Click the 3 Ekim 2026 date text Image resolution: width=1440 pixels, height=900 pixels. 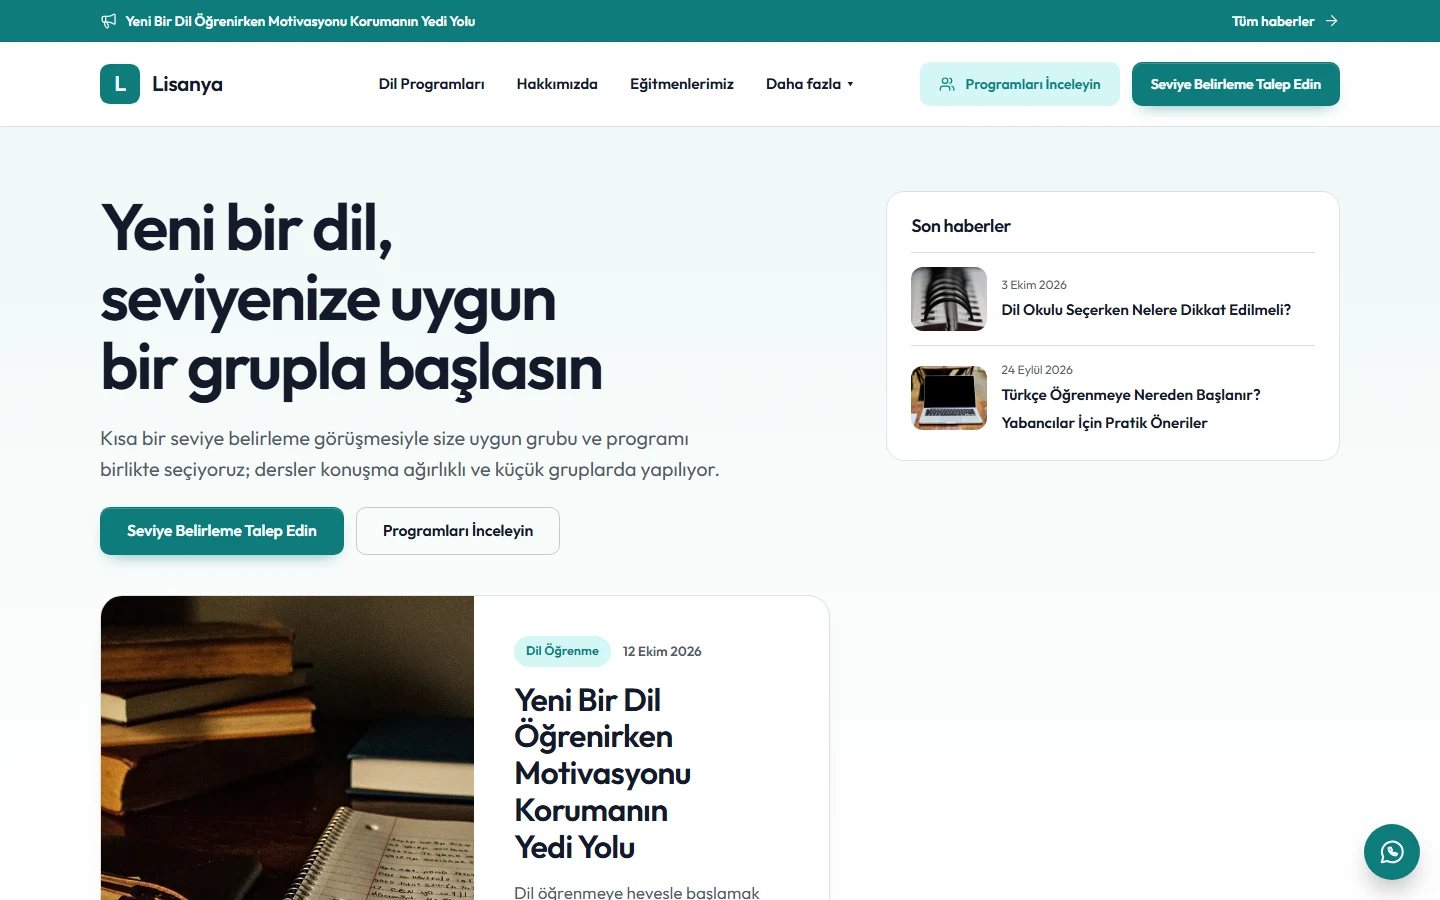click(1034, 285)
